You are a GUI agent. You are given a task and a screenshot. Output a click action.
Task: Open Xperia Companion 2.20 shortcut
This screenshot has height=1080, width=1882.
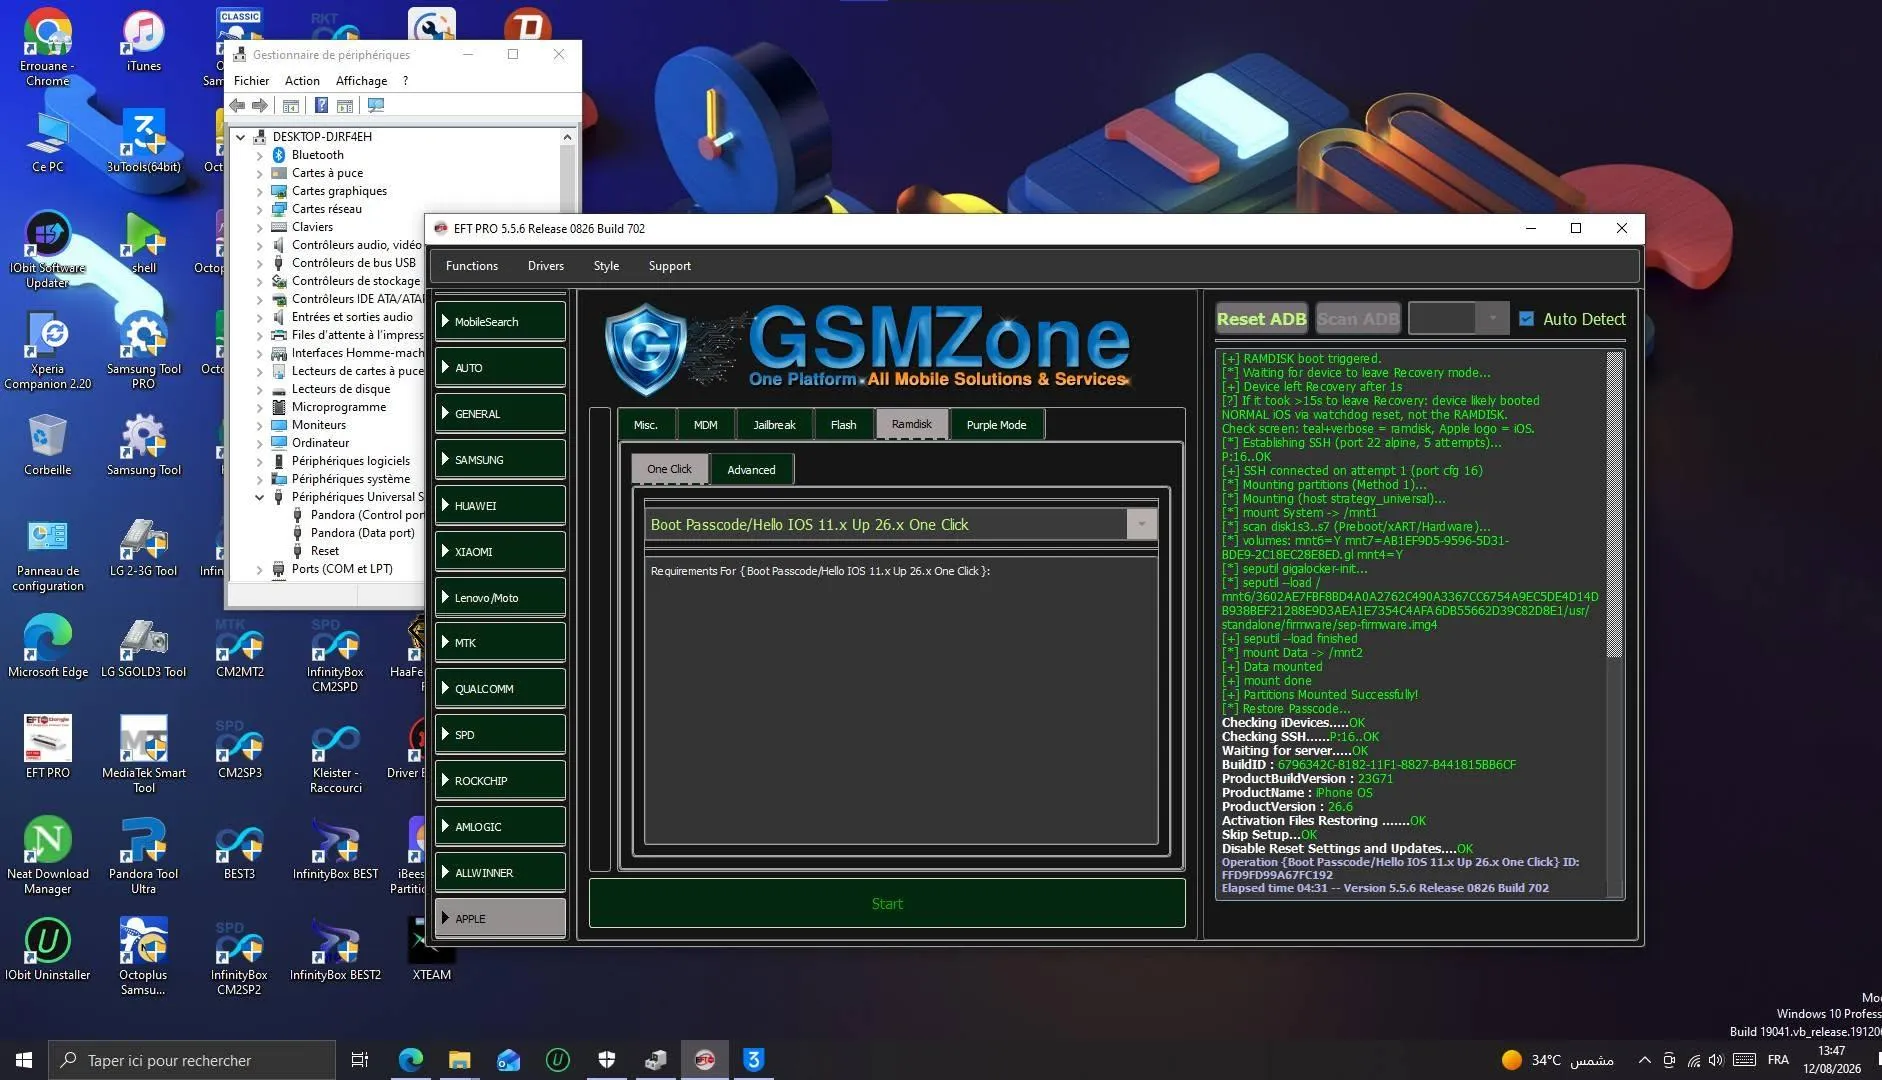pyautogui.click(x=47, y=351)
